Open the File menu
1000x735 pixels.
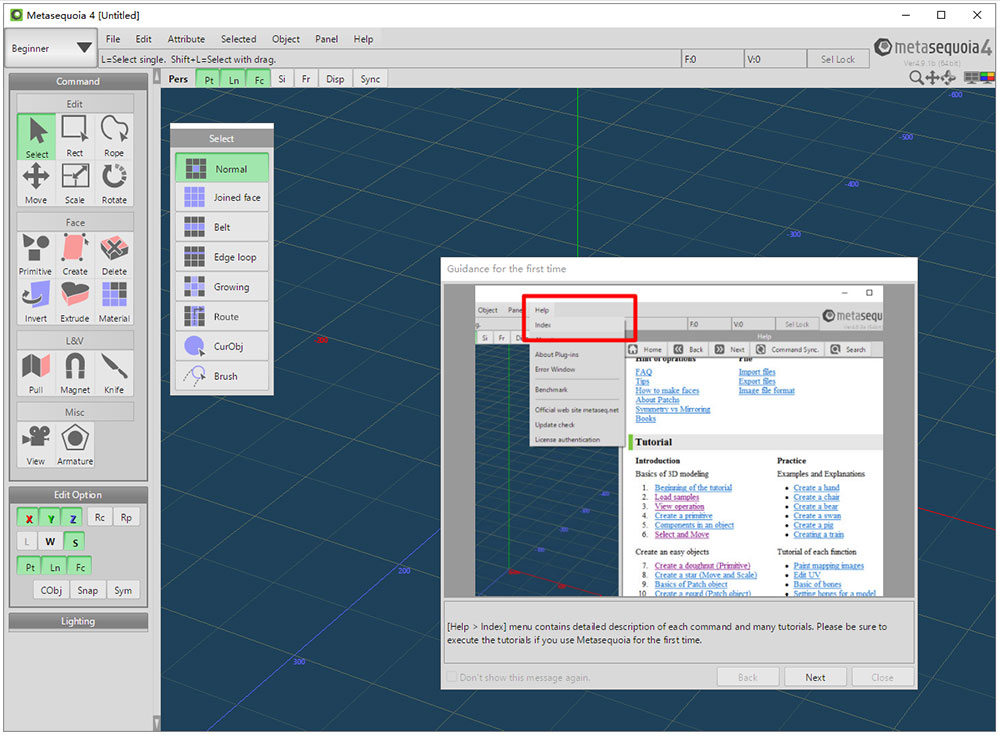tap(113, 39)
